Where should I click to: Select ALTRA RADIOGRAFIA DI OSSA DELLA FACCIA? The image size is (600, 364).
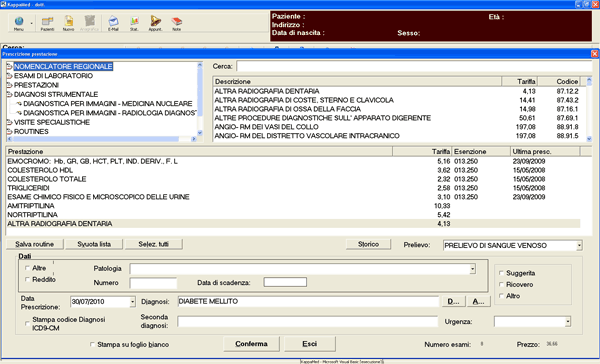(396, 109)
